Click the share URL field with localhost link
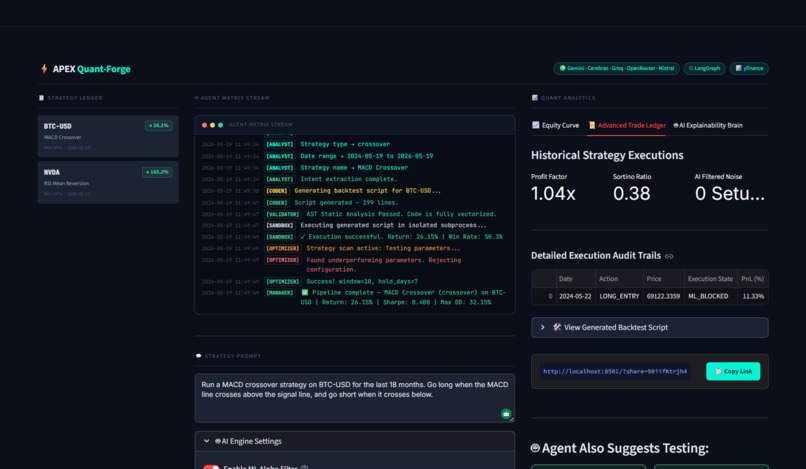This screenshot has height=469, width=806. [615, 371]
